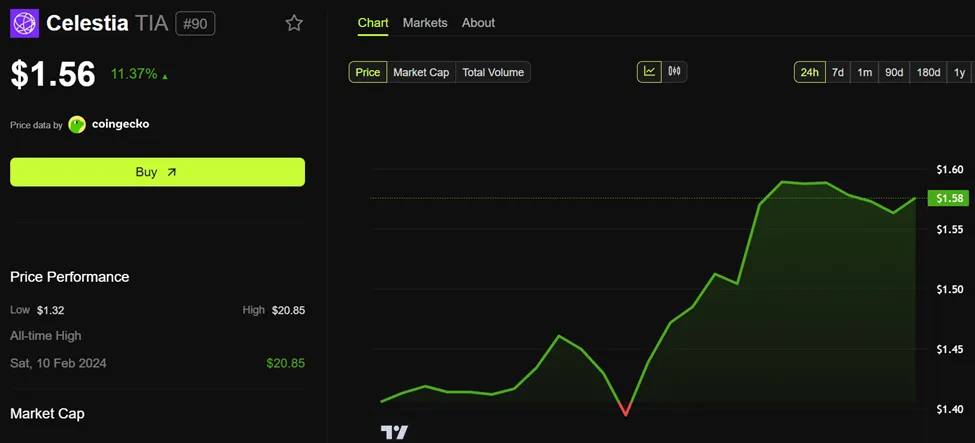
Task: Add Celestia to favorites with star icon
Action: 293,24
